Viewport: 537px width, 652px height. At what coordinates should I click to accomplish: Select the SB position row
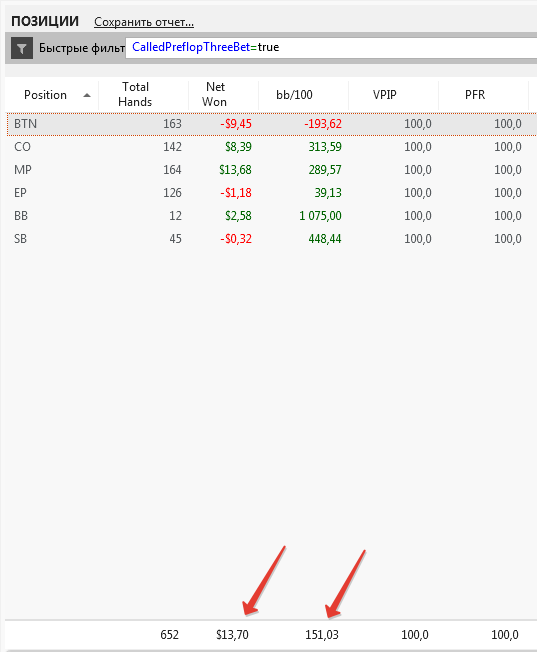[272, 239]
